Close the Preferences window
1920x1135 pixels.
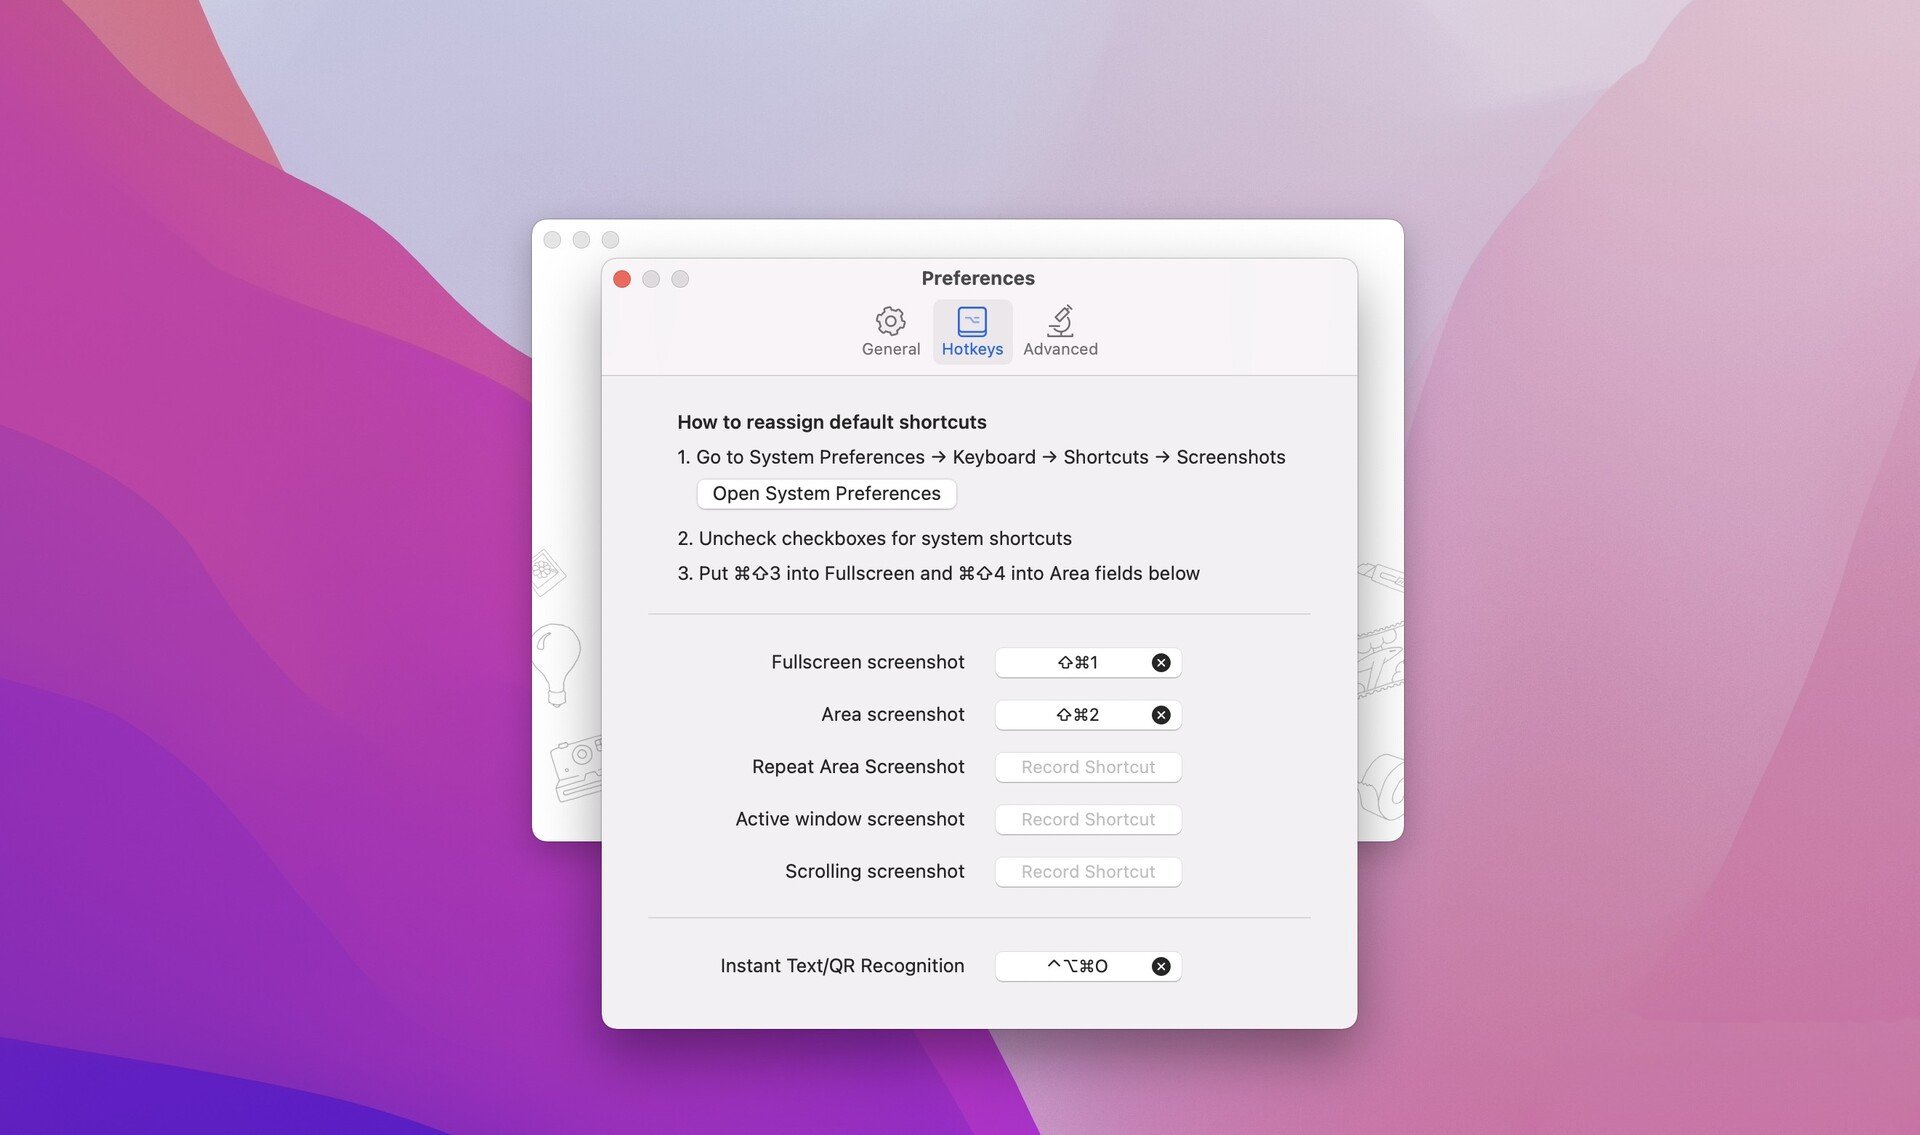tap(622, 279)
